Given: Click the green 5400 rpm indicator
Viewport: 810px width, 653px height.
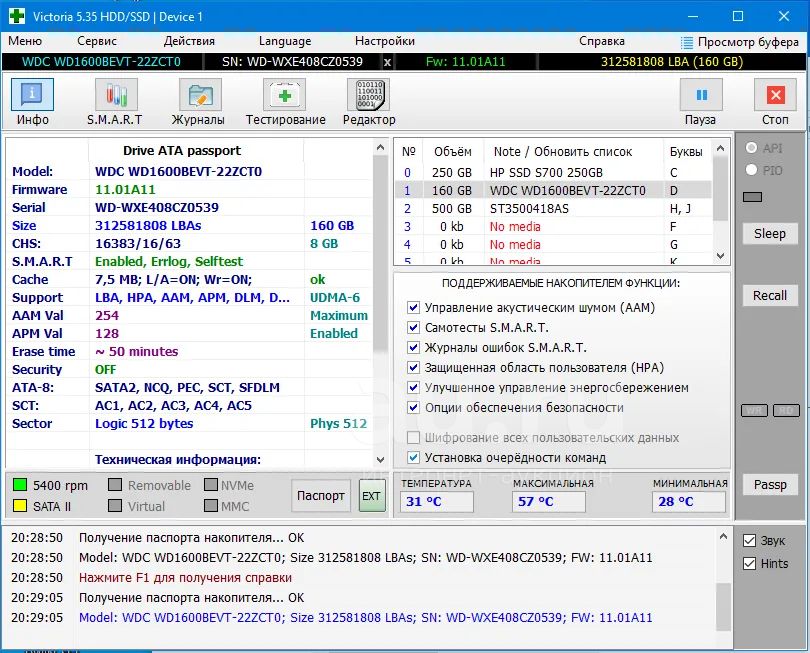Looking at the screenshot, I should [20, 485].
